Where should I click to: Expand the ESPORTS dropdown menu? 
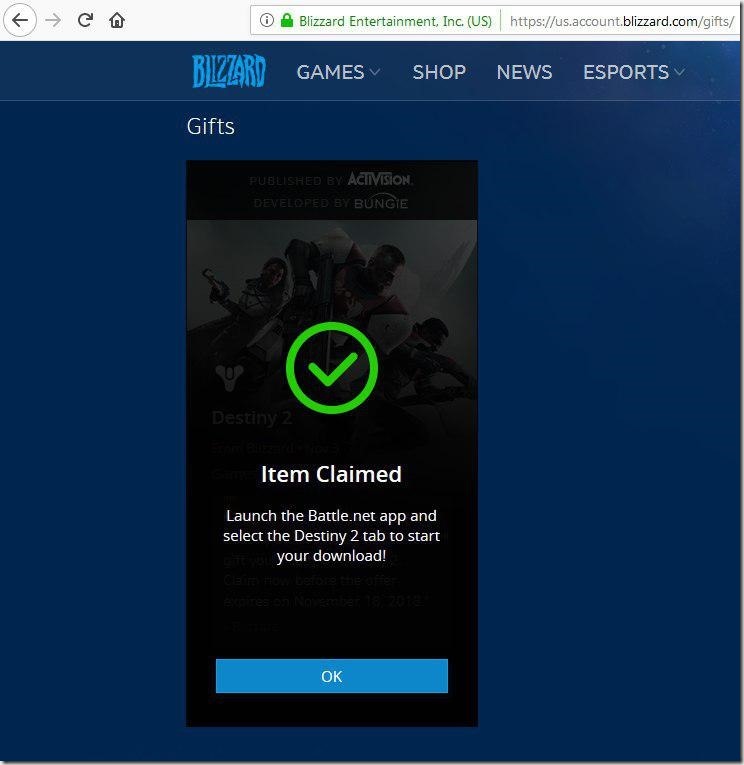634,72
